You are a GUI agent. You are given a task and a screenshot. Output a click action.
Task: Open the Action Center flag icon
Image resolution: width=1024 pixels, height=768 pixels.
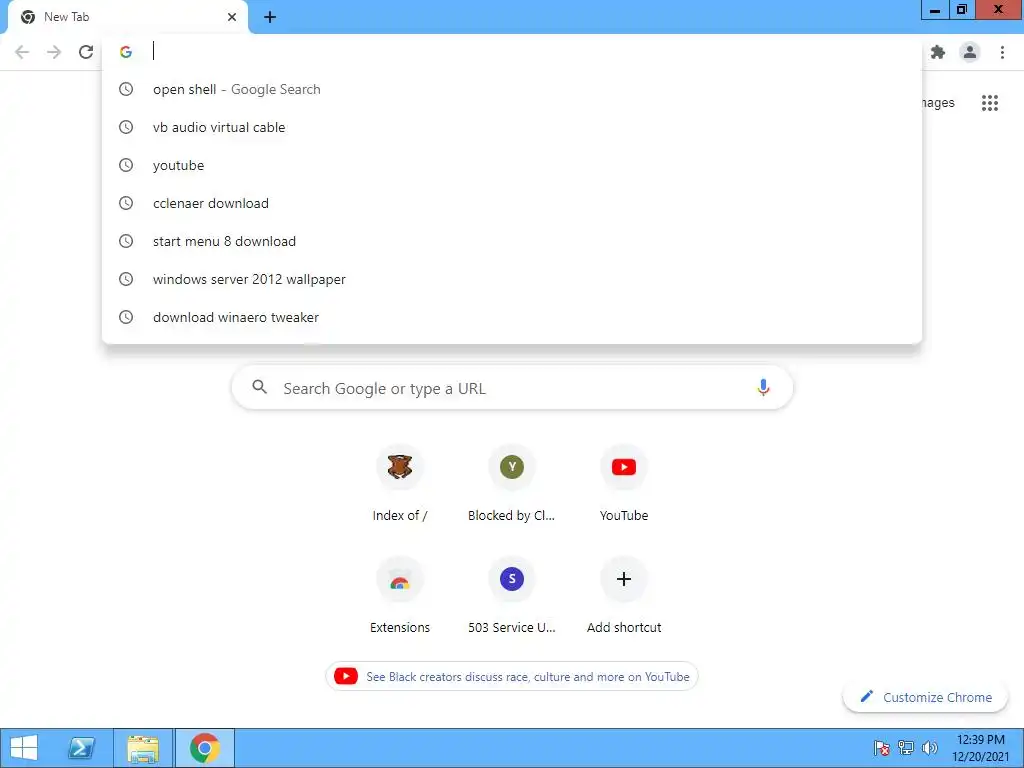(x=882, y=748)
